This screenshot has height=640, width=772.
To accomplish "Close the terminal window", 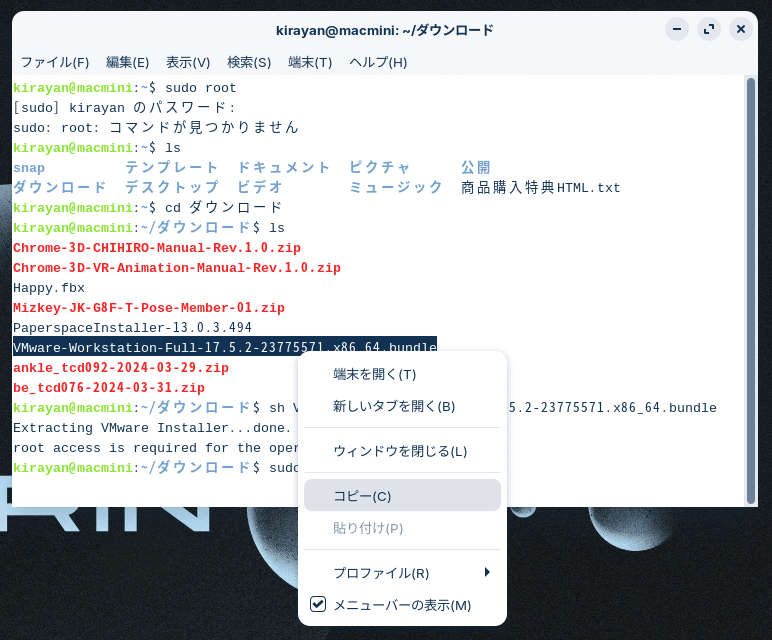I will [x=740, y=30].
